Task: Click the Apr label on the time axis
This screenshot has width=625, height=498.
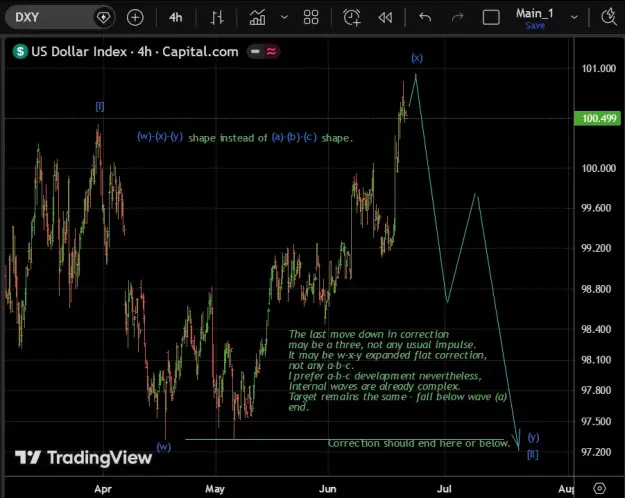Action: (103, 489)
